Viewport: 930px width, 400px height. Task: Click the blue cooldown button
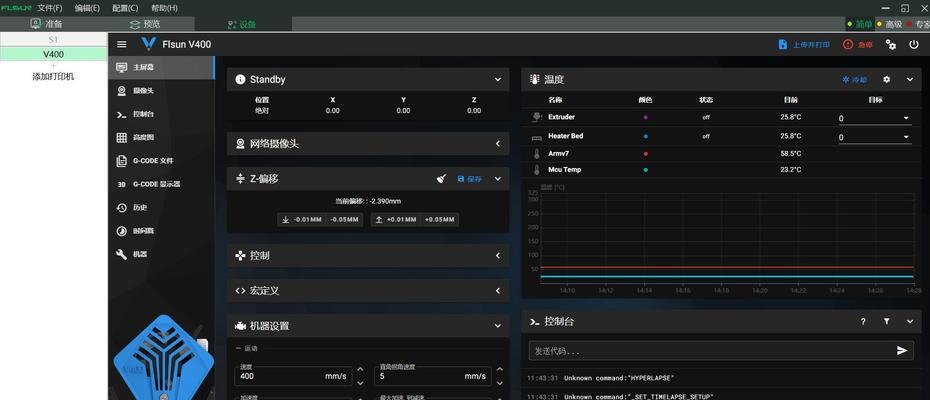coord(855,80)
